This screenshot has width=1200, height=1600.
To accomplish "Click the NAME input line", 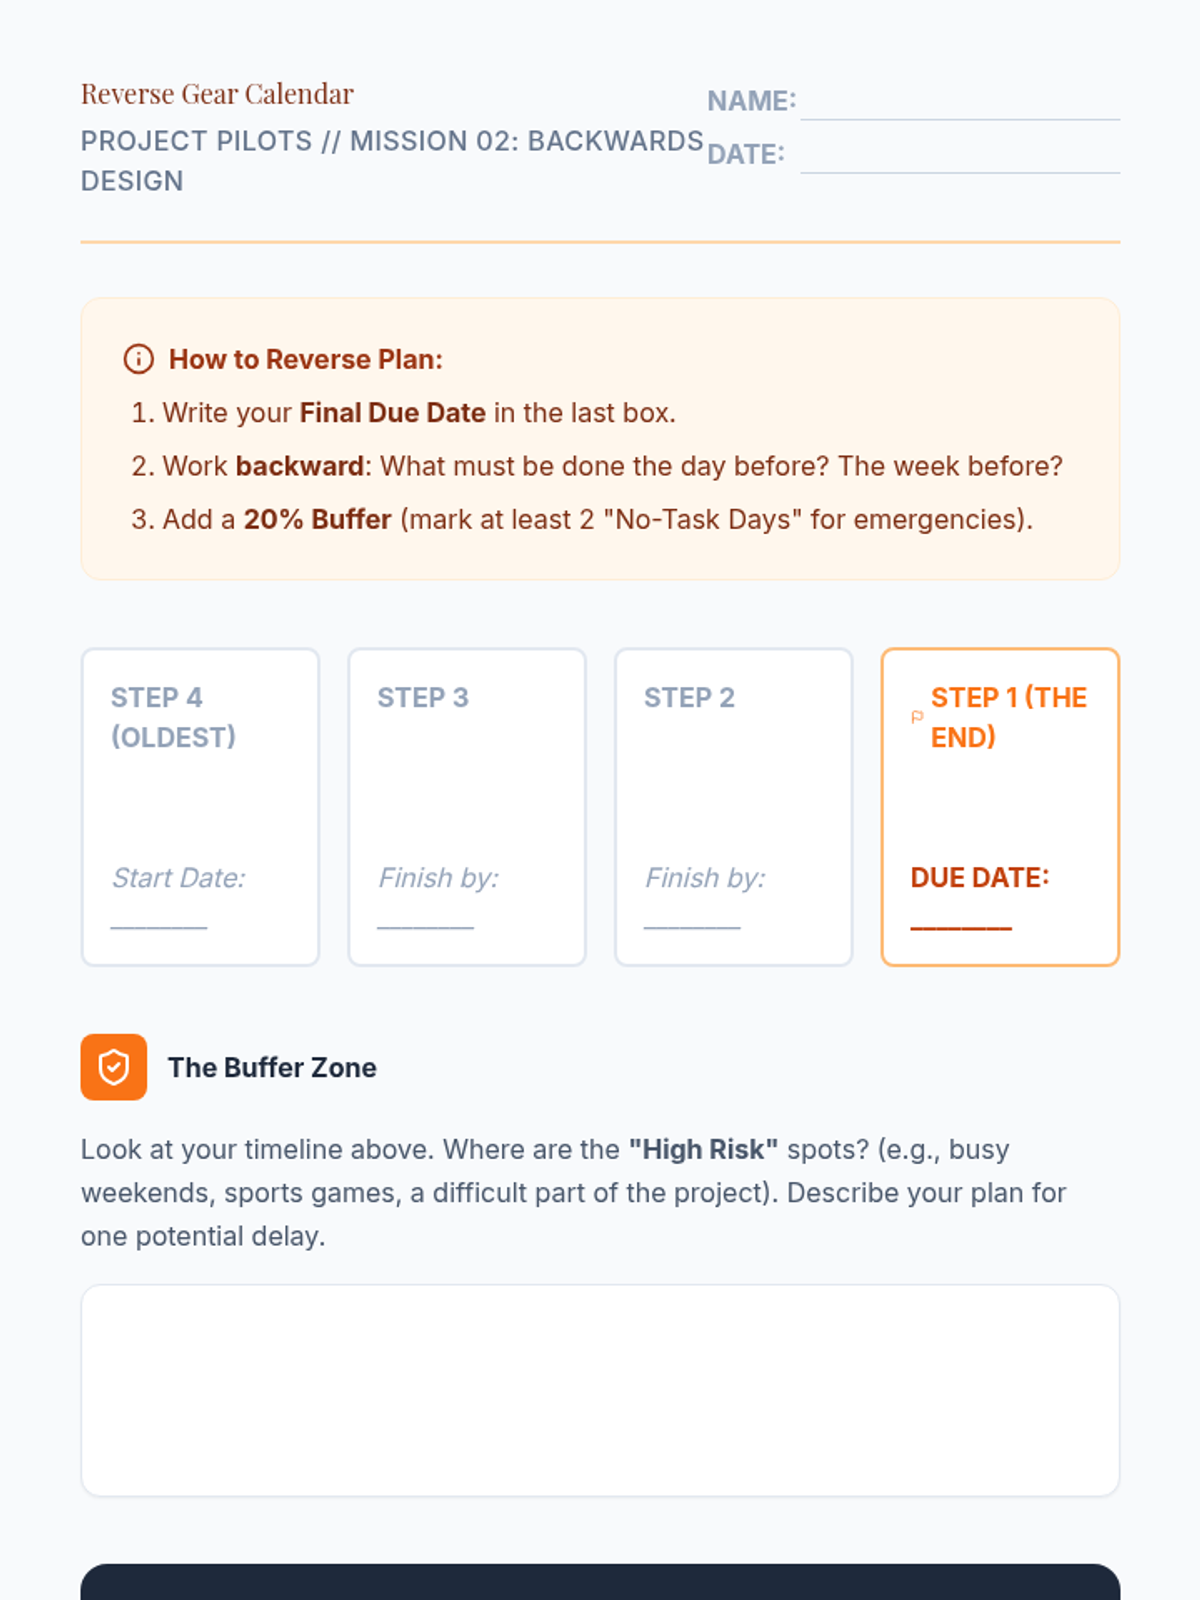I will point(960,103).
